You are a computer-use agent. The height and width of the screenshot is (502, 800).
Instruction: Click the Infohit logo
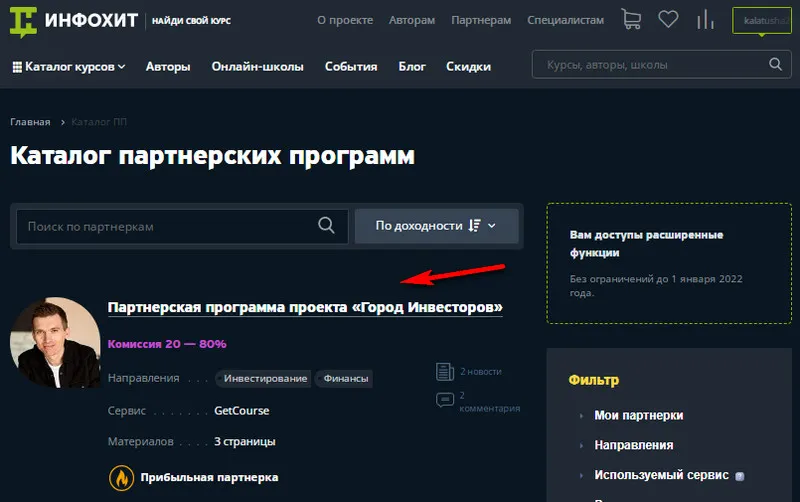73,21
